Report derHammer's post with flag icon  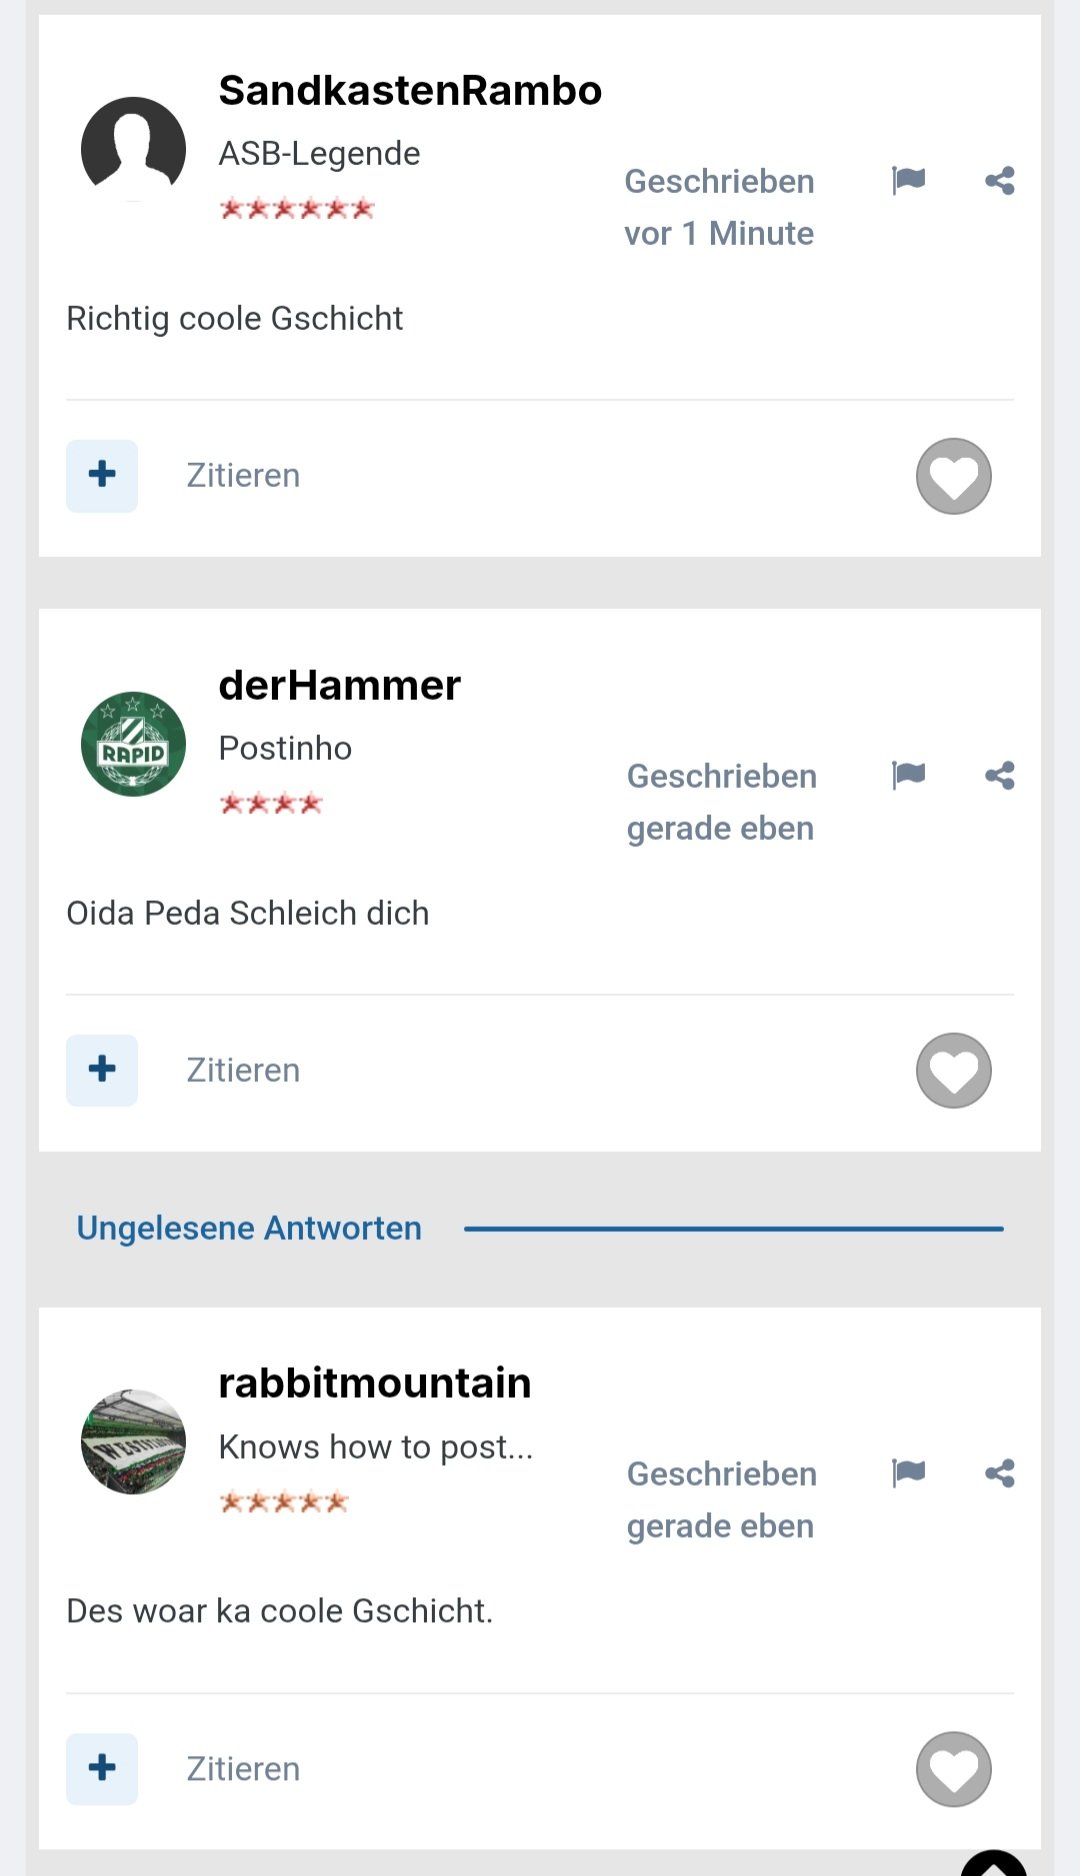click(x=908, y=775)
